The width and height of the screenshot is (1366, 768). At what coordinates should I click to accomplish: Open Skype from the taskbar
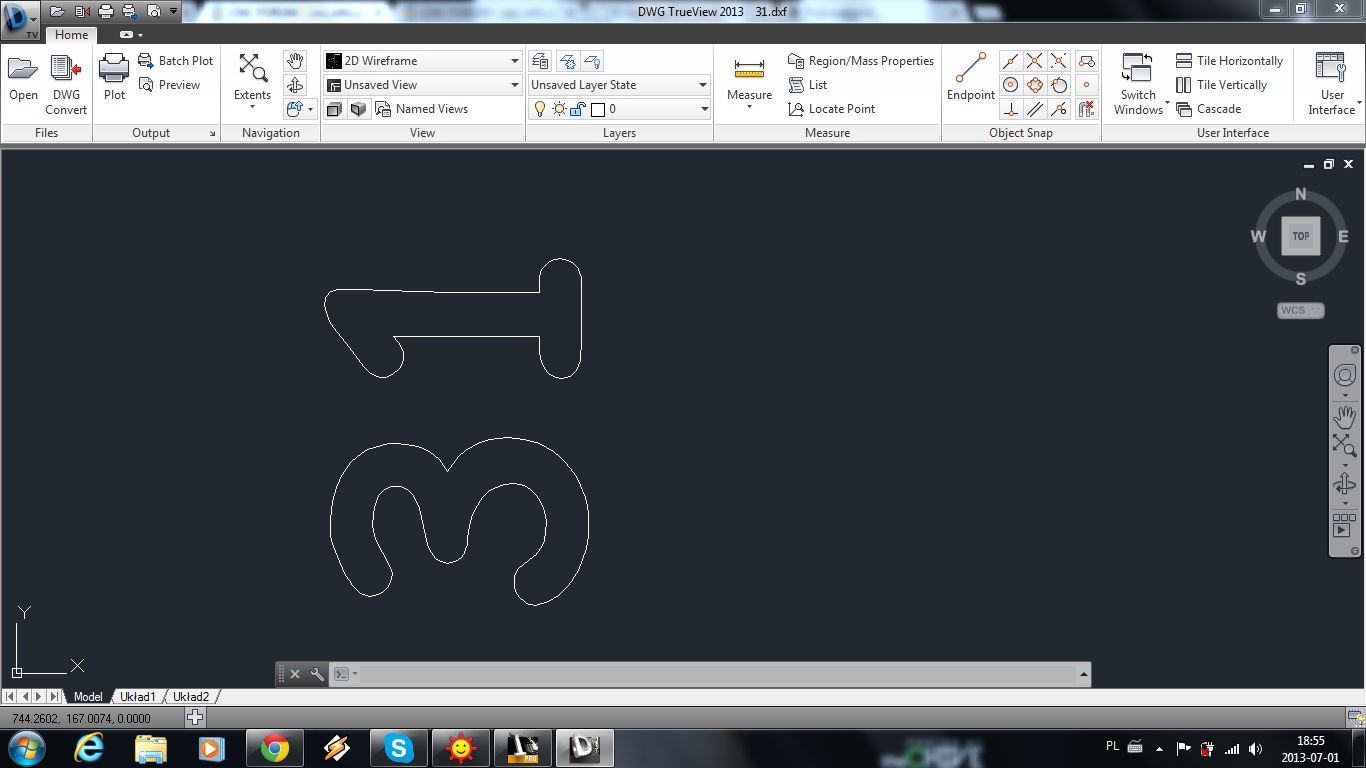coord(399,748)
